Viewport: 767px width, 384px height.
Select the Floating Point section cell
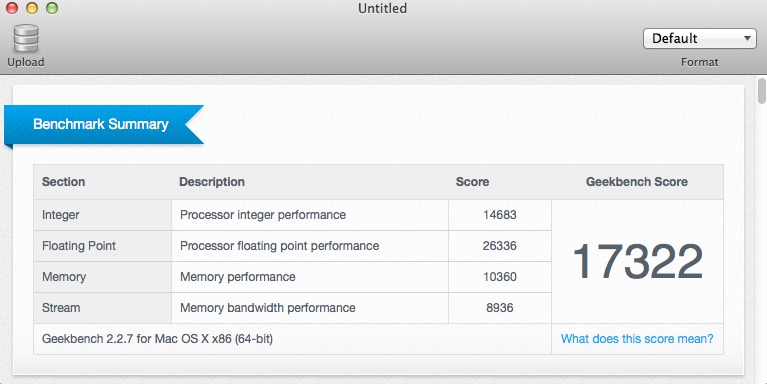[x=103, y=246]
